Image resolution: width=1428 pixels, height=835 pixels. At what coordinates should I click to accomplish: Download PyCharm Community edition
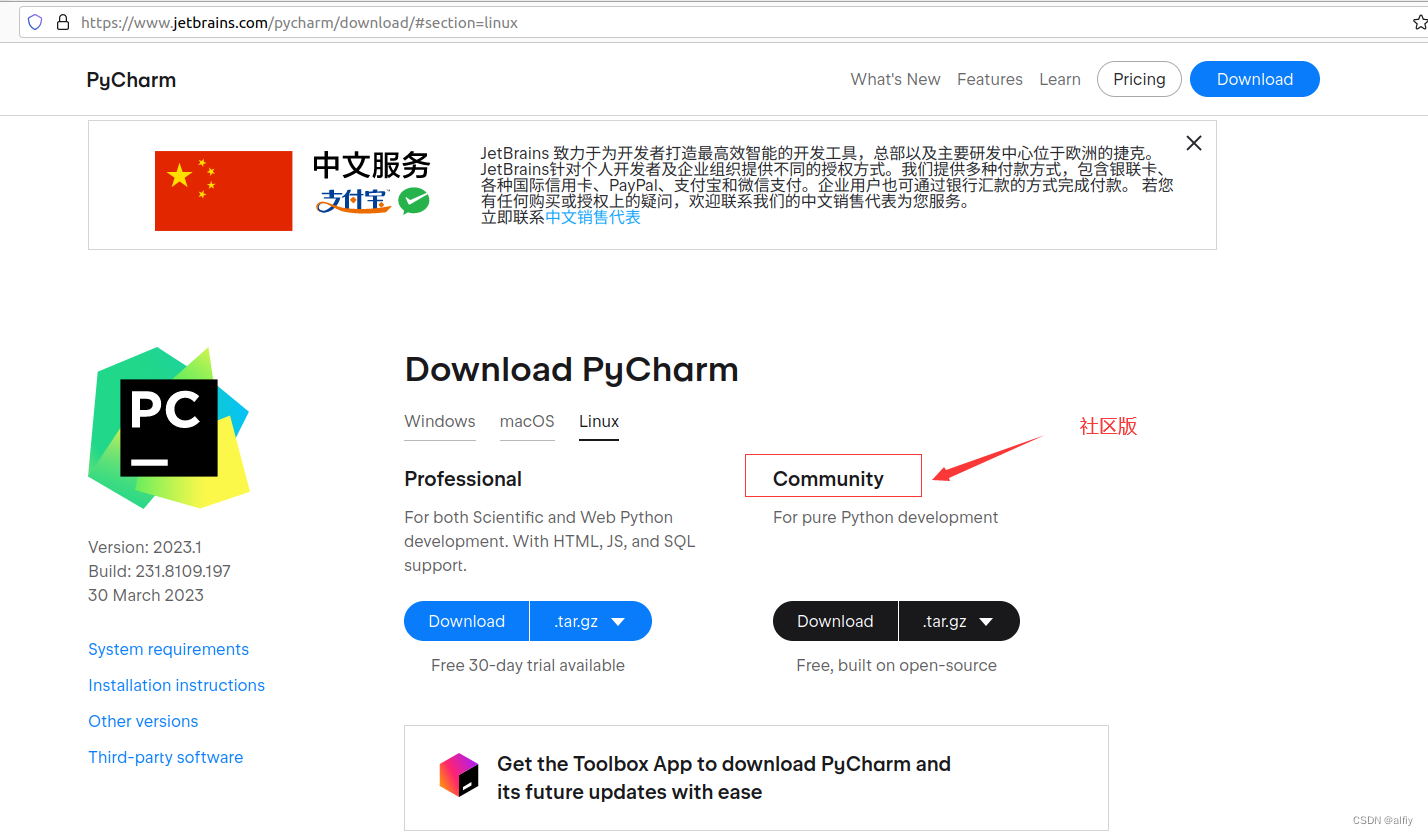(x=835, y=621)
